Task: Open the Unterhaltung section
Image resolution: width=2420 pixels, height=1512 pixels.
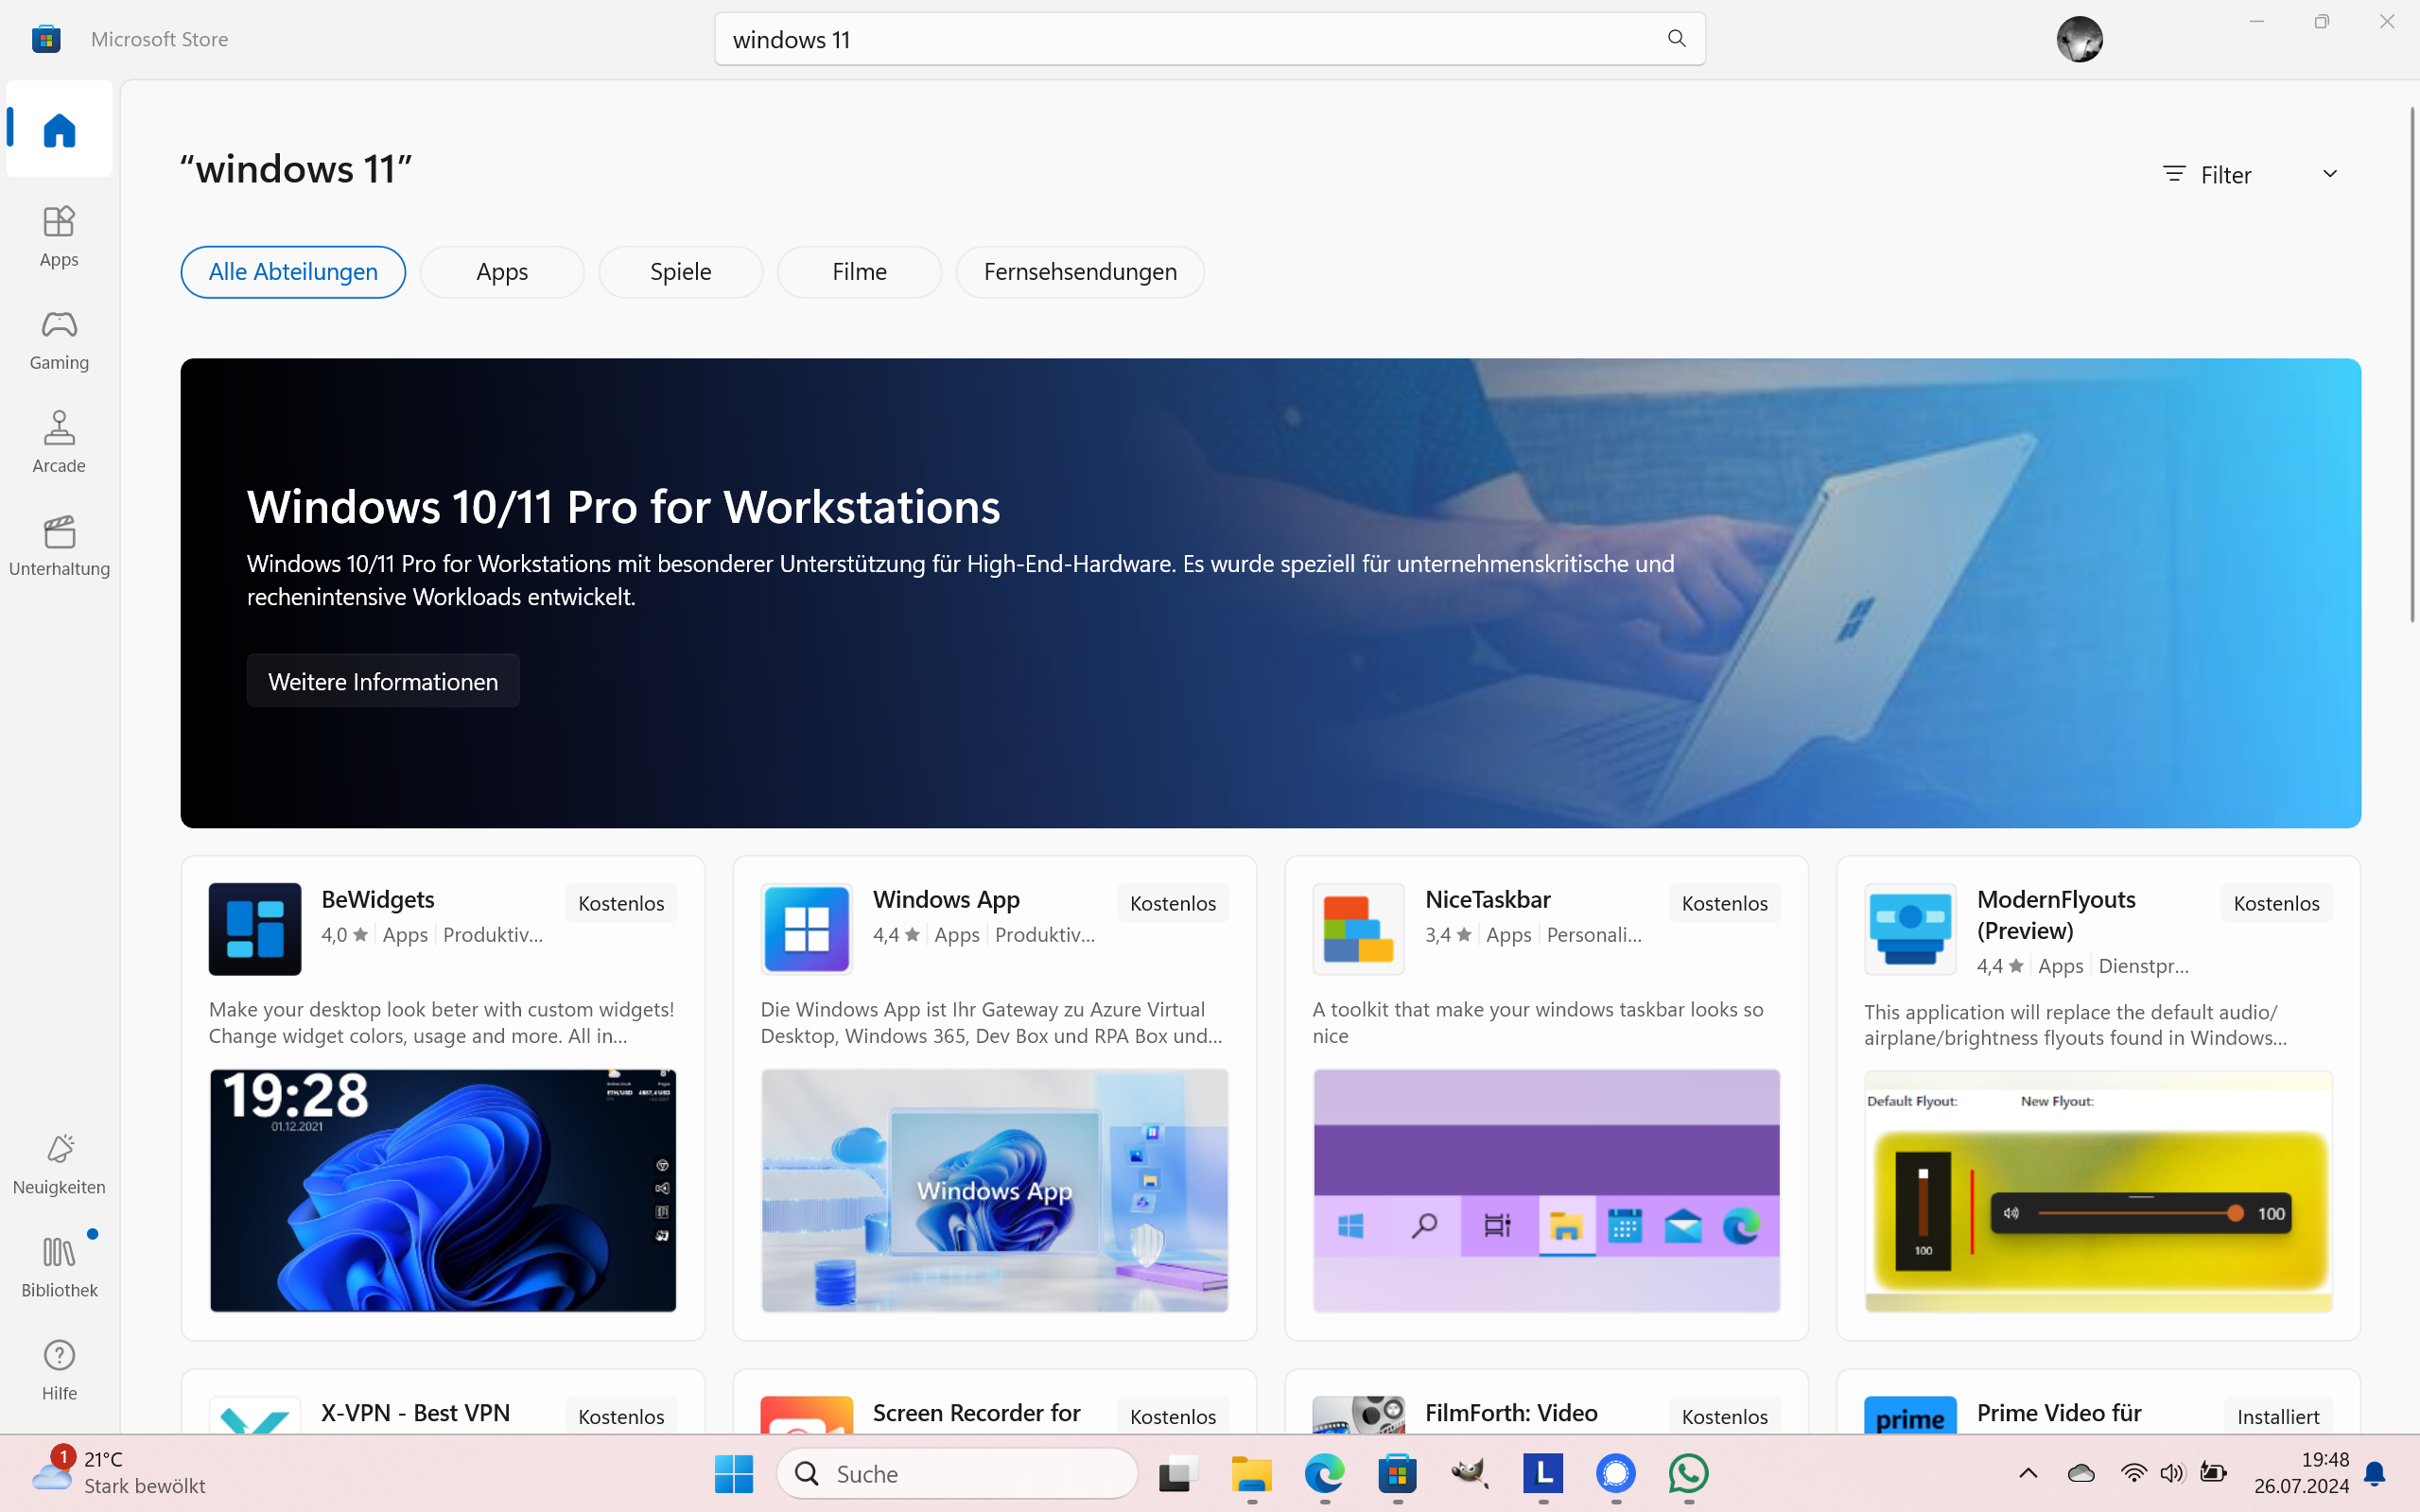Action: [59, 546]
